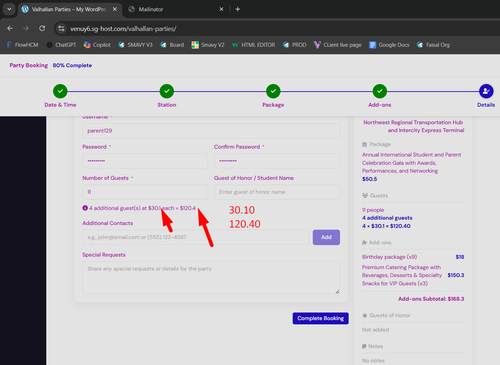
Task: Click the 4 additional guests summary text
Action: point(387,218)
